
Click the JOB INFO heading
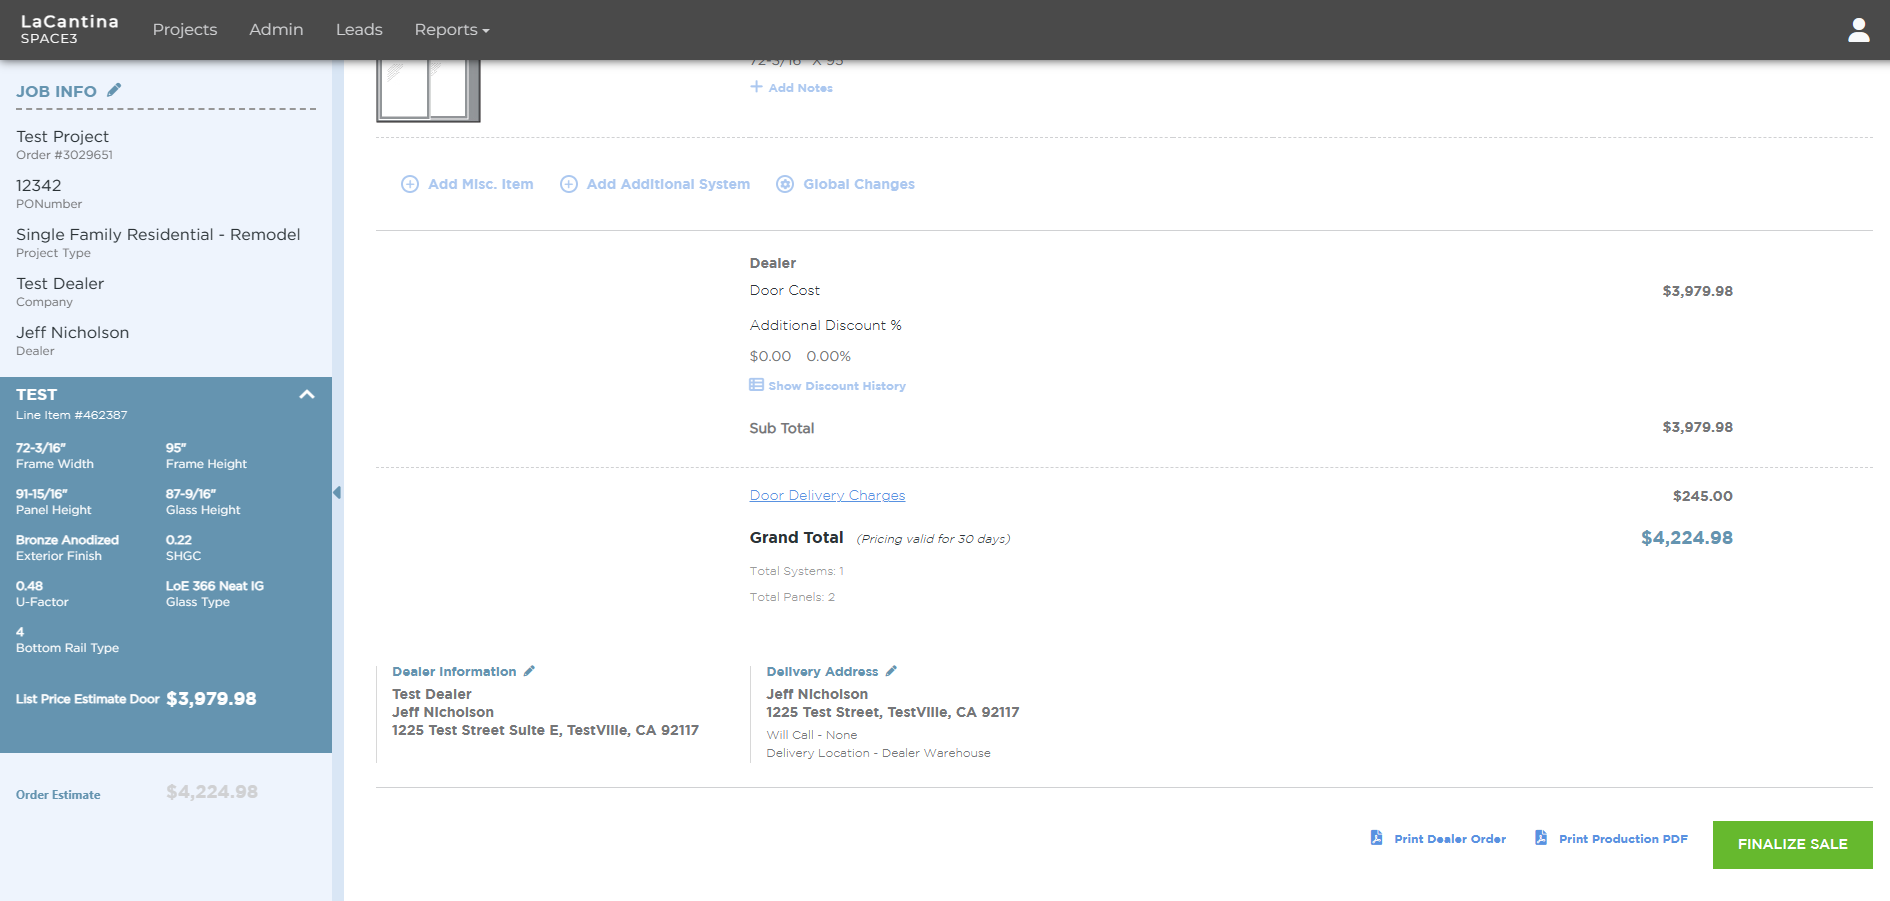(56, 91)
